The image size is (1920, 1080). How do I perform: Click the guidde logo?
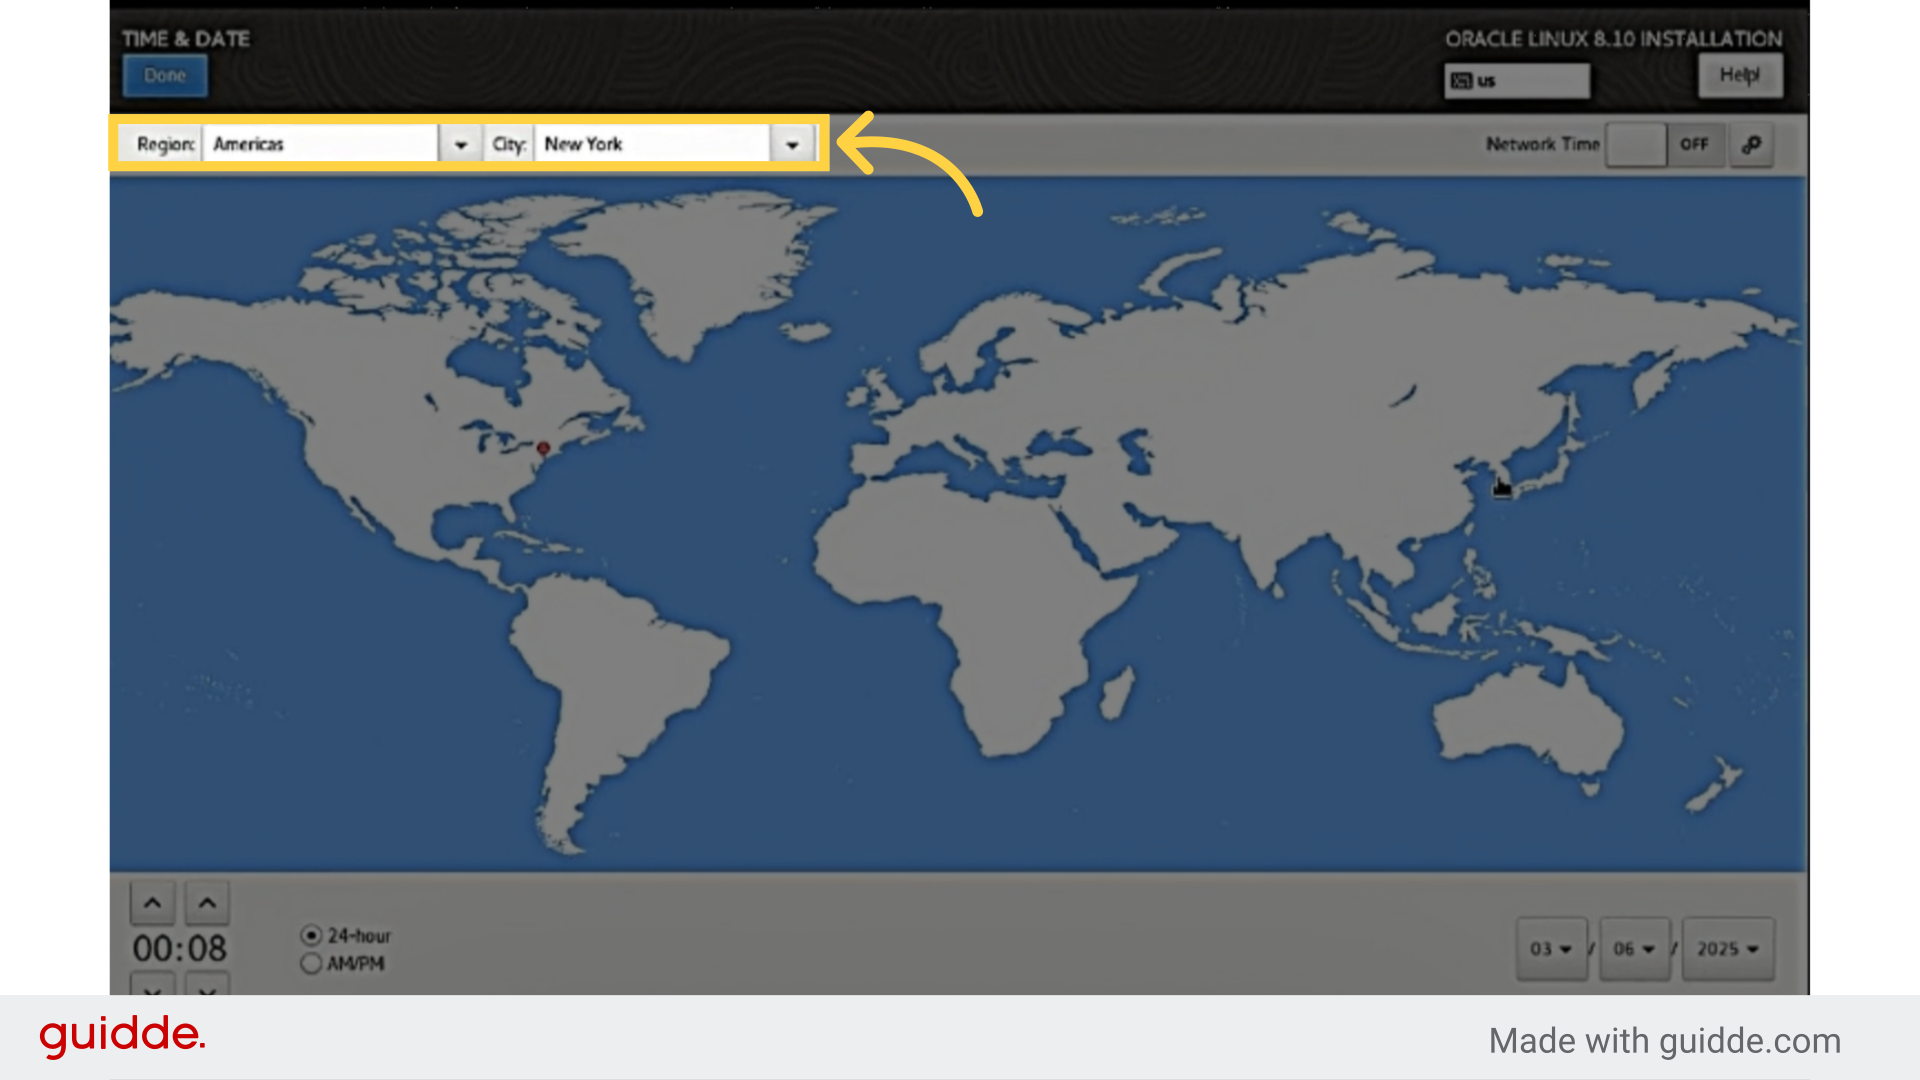(120, 1037)
